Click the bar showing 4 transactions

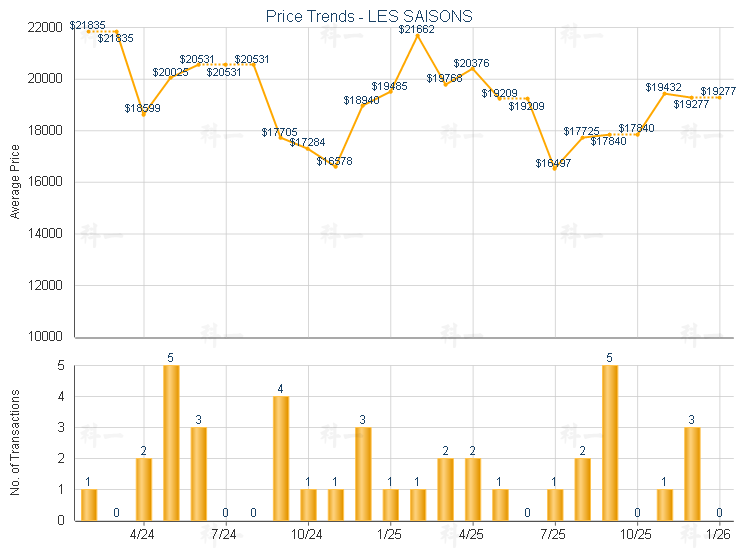pyautogui.click(x=281, y=458)
